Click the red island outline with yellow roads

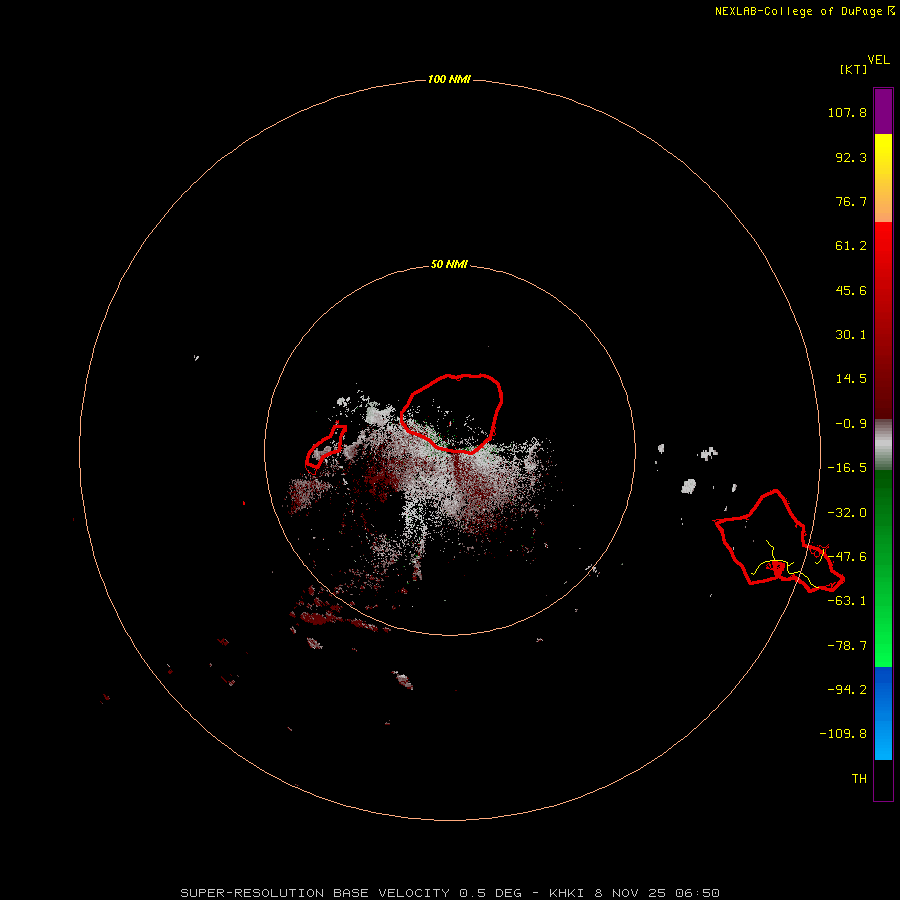coord(779,541)
